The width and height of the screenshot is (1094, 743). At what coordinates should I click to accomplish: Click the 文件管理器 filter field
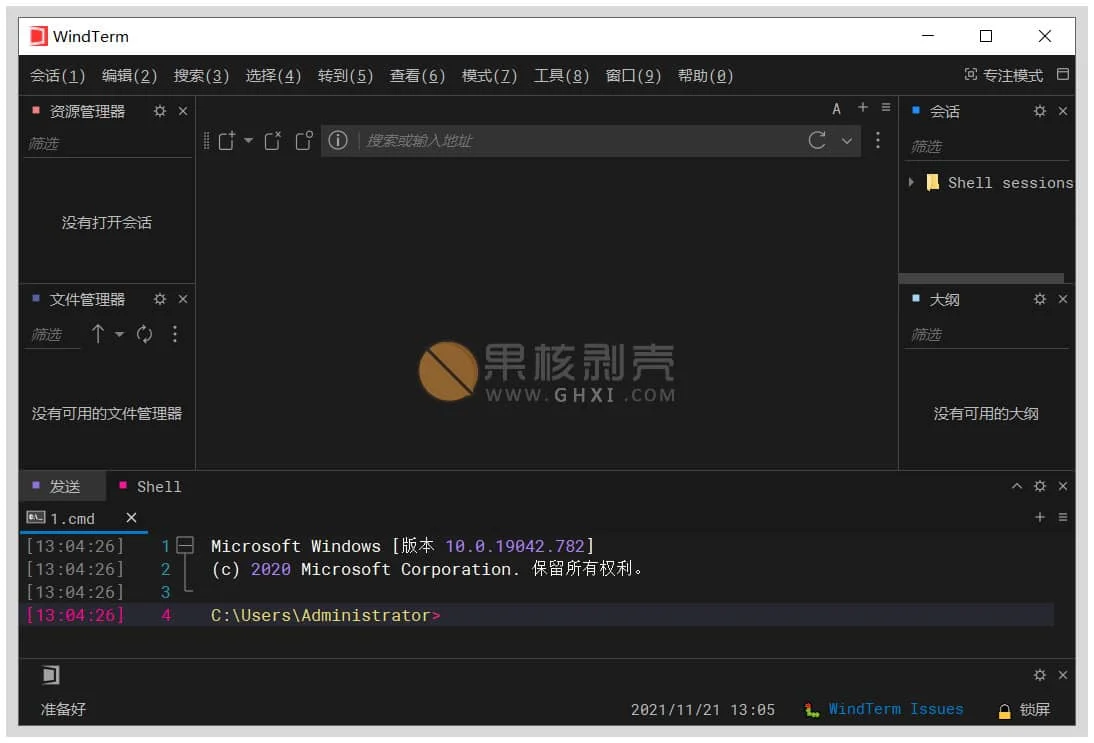pyautogui.click(x=53, y=335)
